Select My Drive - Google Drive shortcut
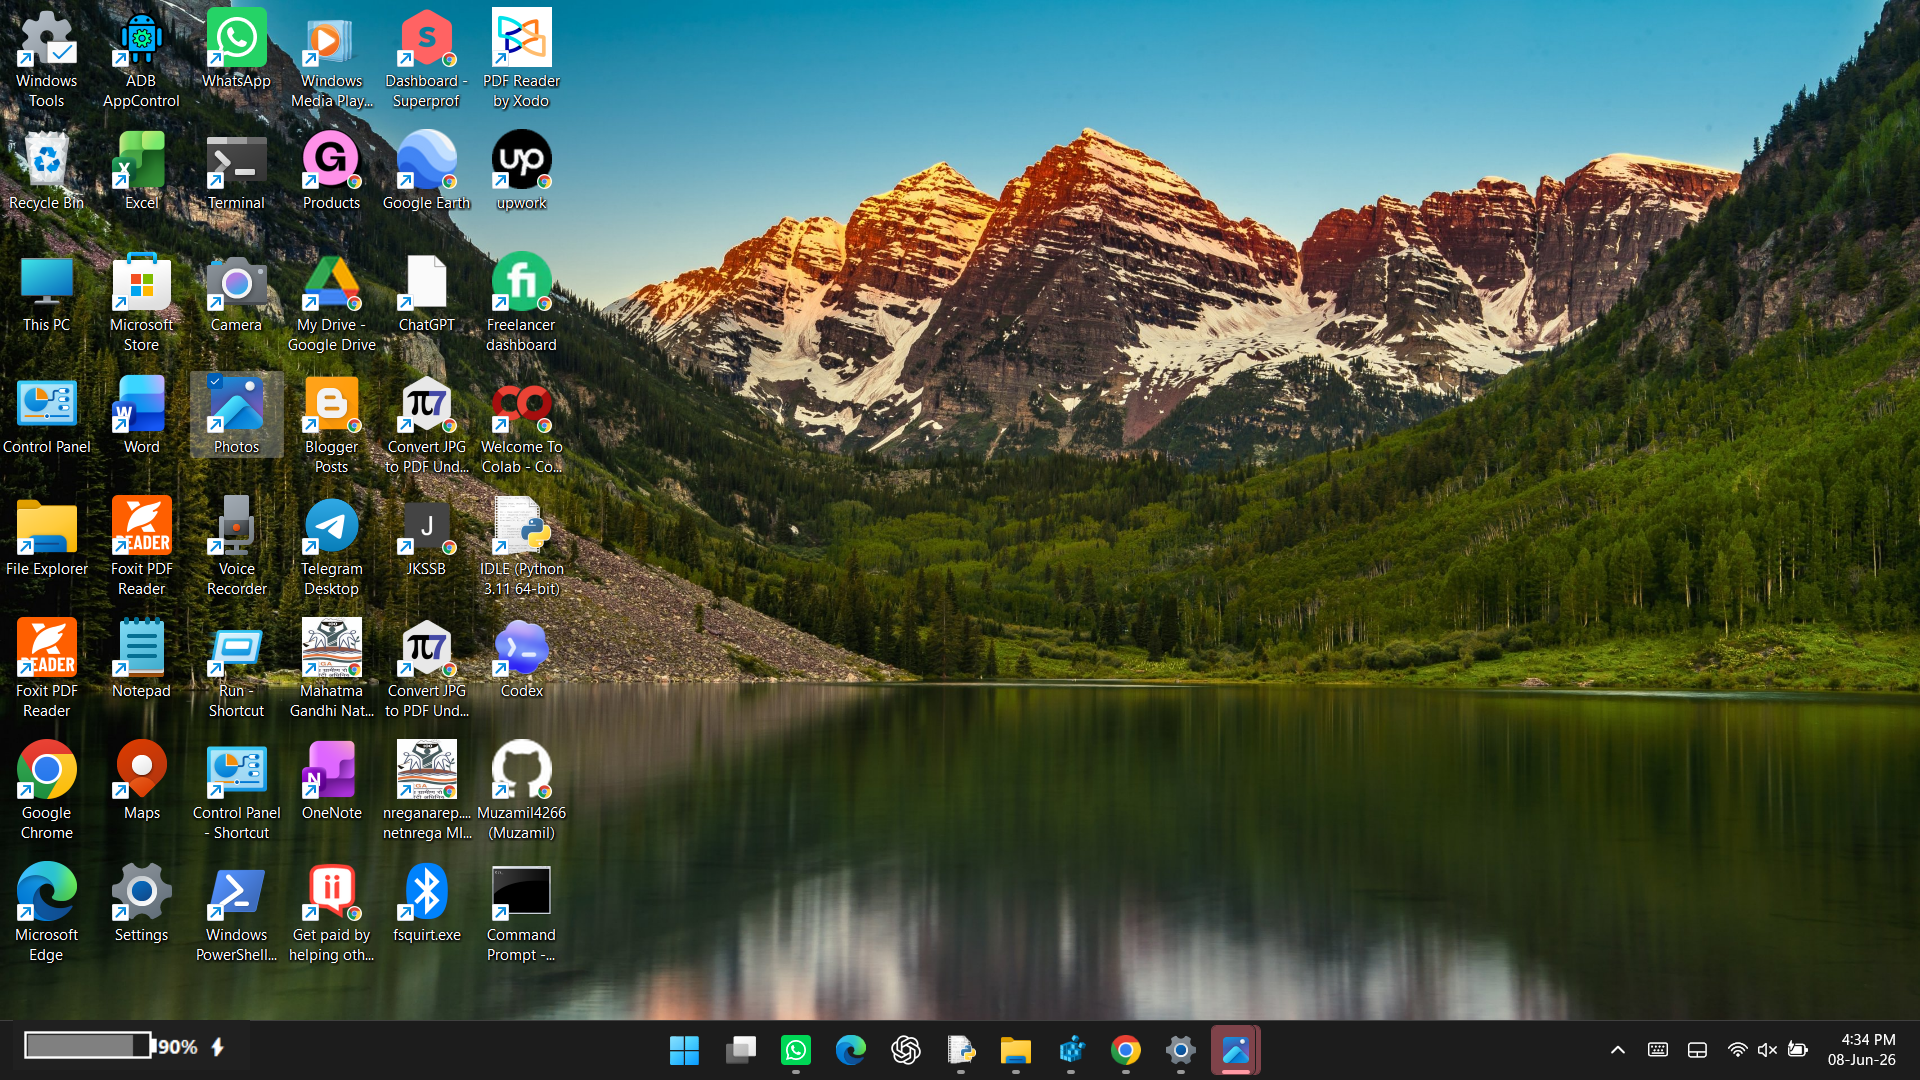This screenshot has height=1080, width=1920. coord(331,304)
